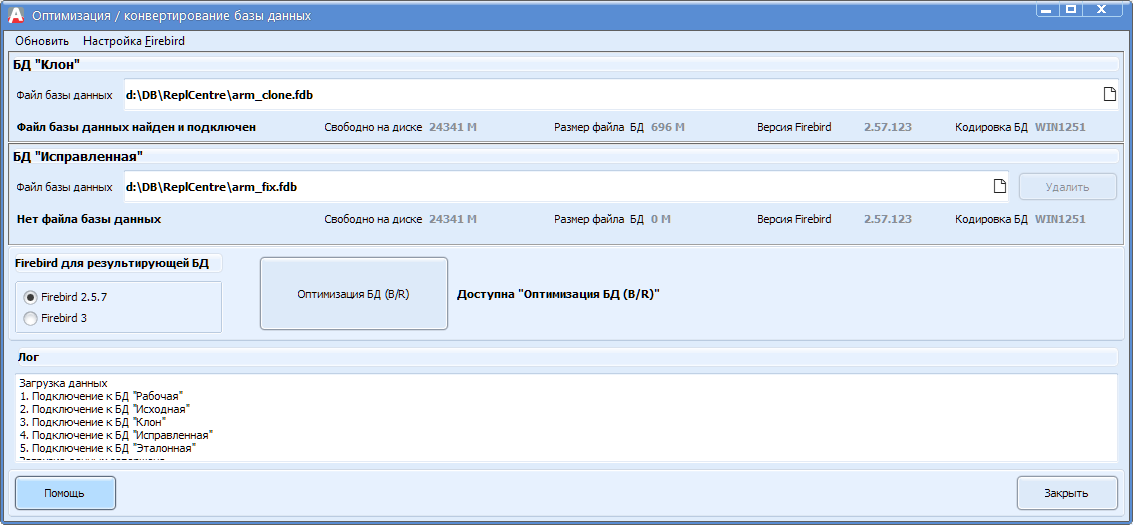Click the 696 M file size value
Image resolution: width=1133 pixels, height=525 pixels.
[668, 127]
